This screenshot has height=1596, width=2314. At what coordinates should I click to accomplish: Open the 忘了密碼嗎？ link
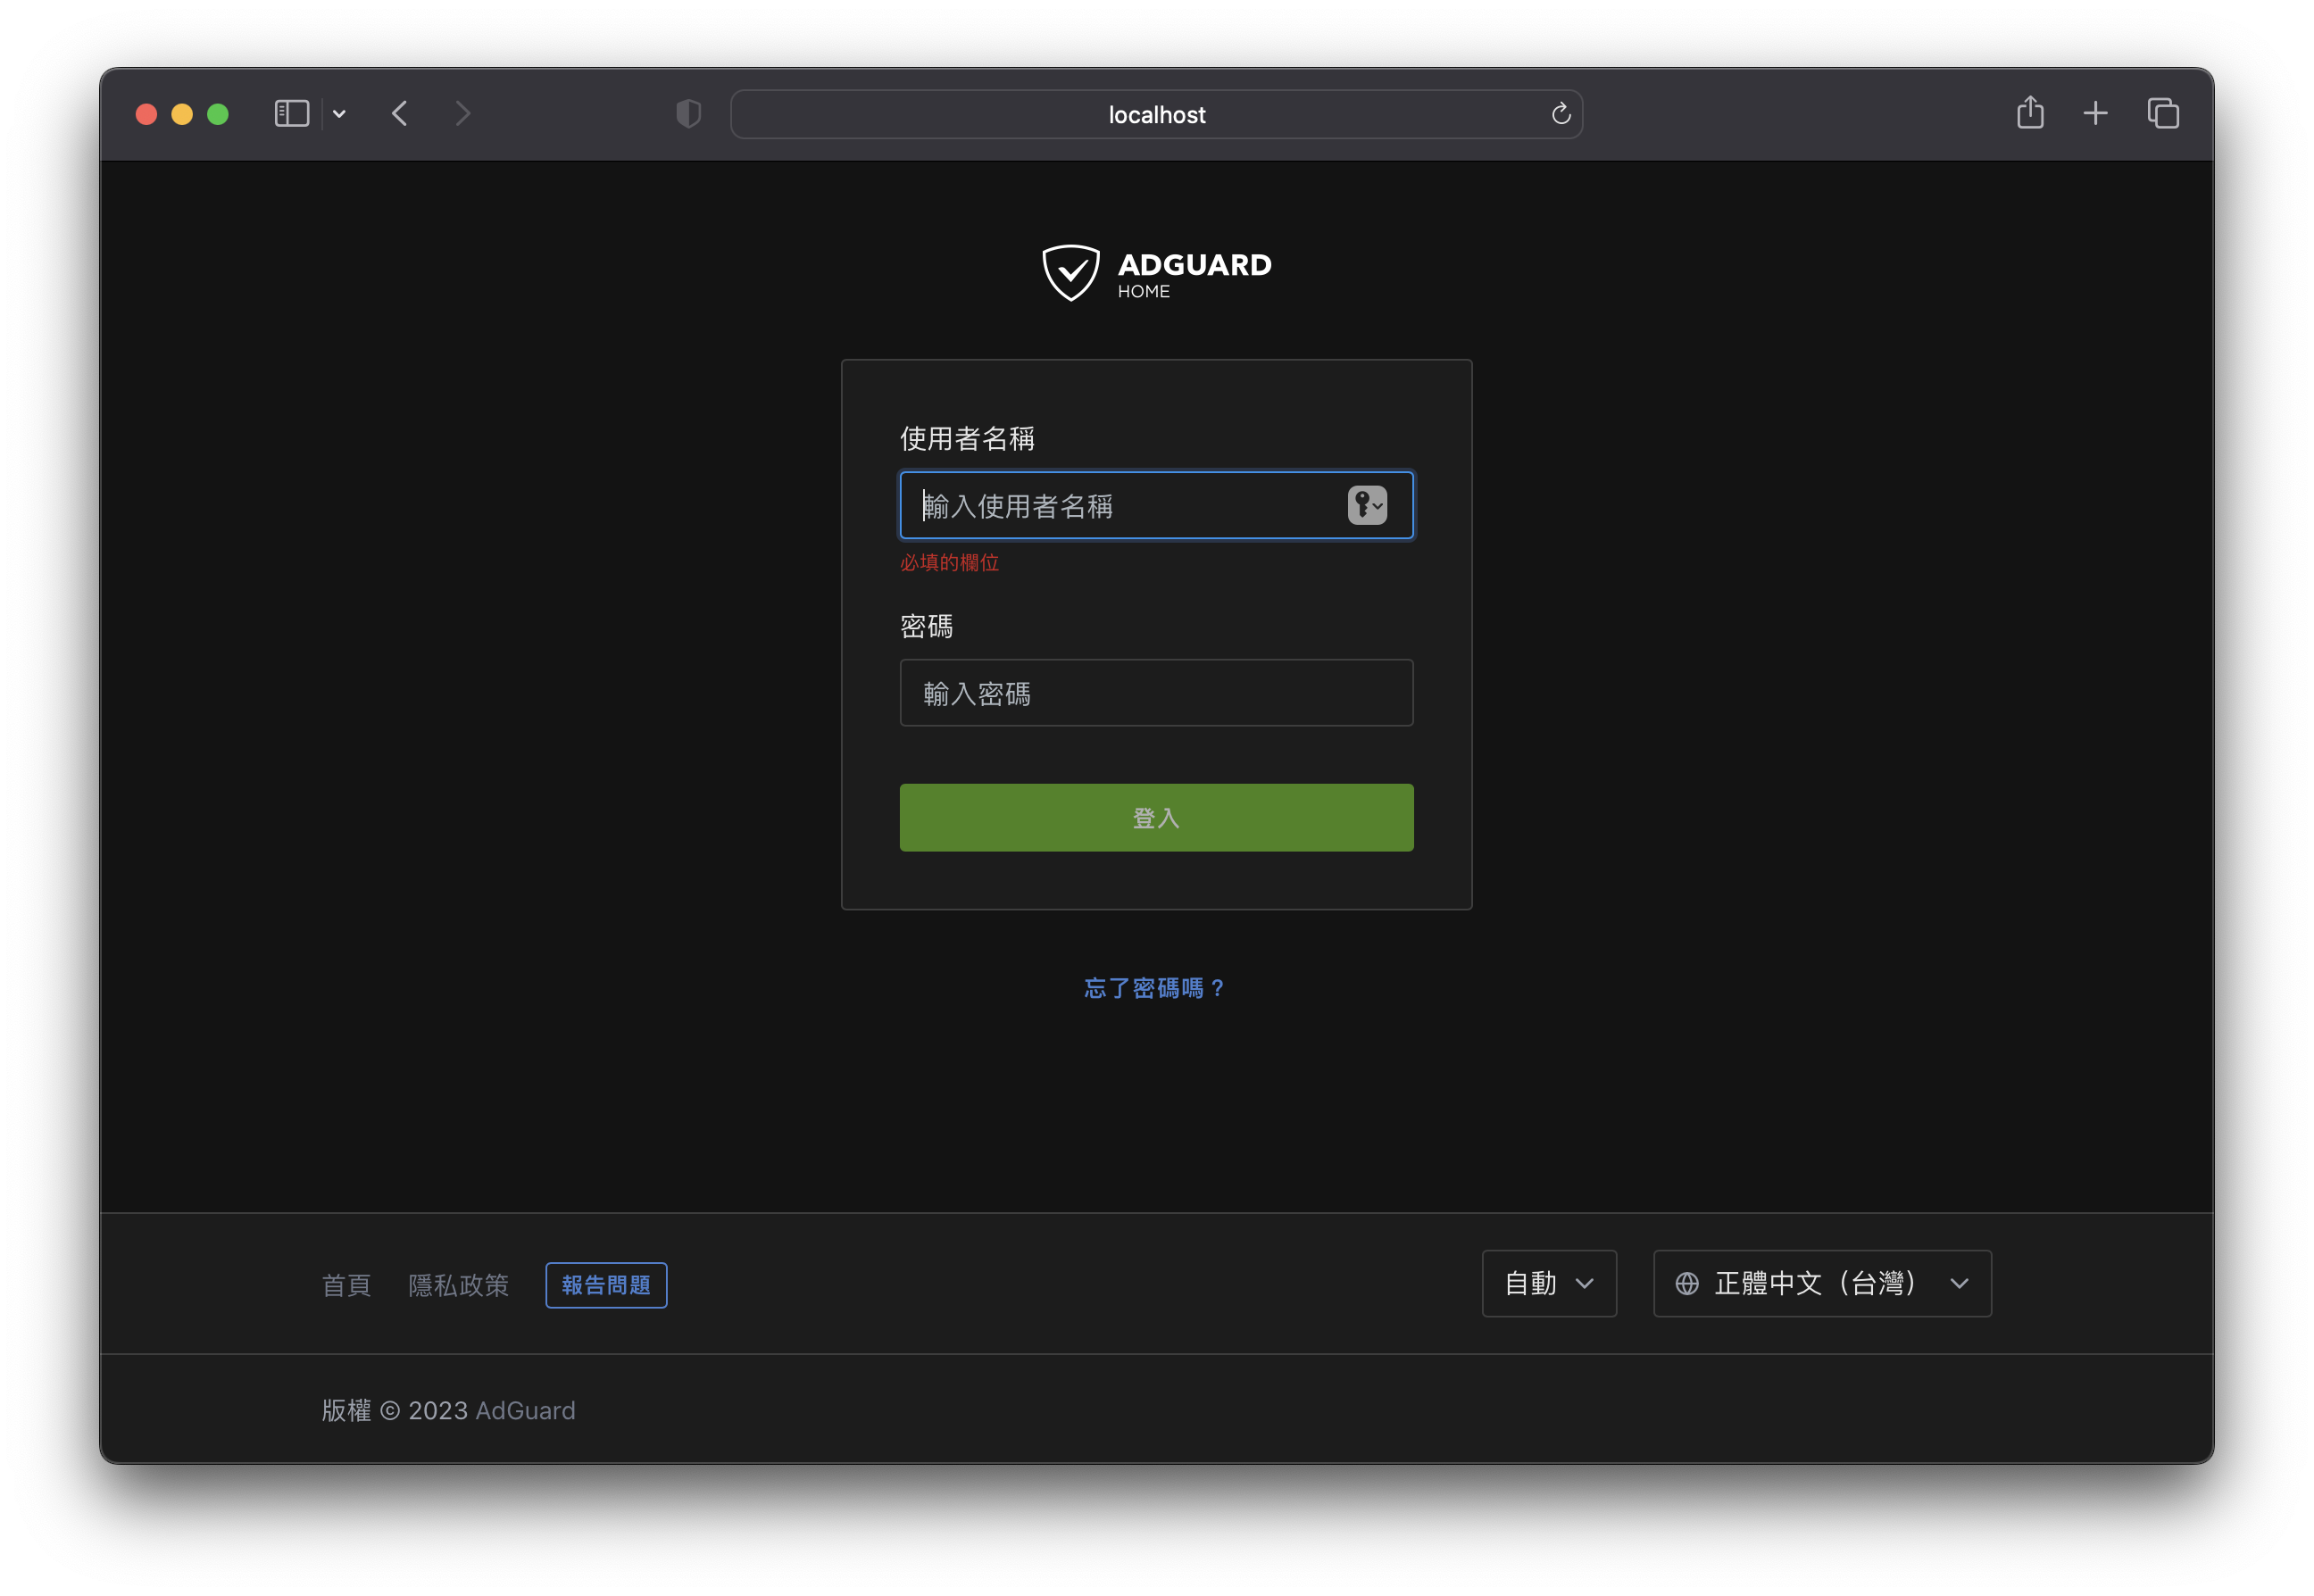[x=1156, y=988]
